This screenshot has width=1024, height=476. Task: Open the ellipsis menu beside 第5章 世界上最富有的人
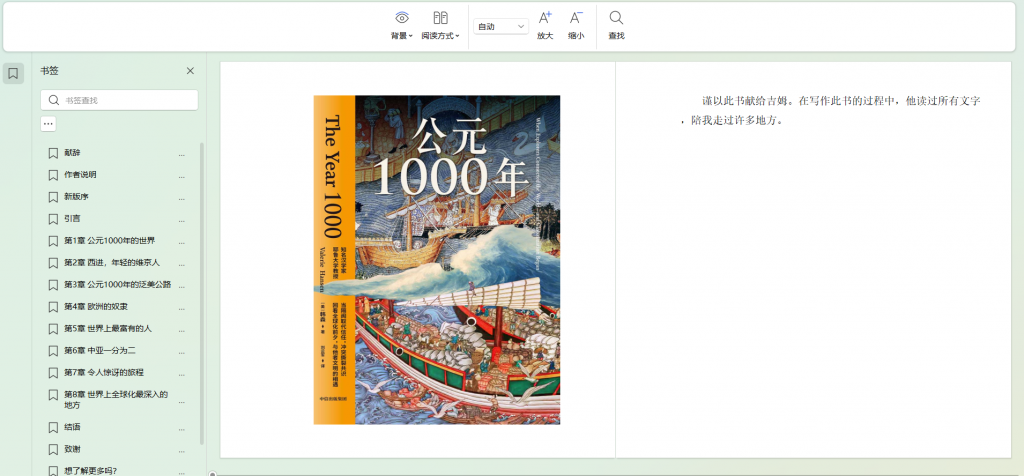coord(181,329)
